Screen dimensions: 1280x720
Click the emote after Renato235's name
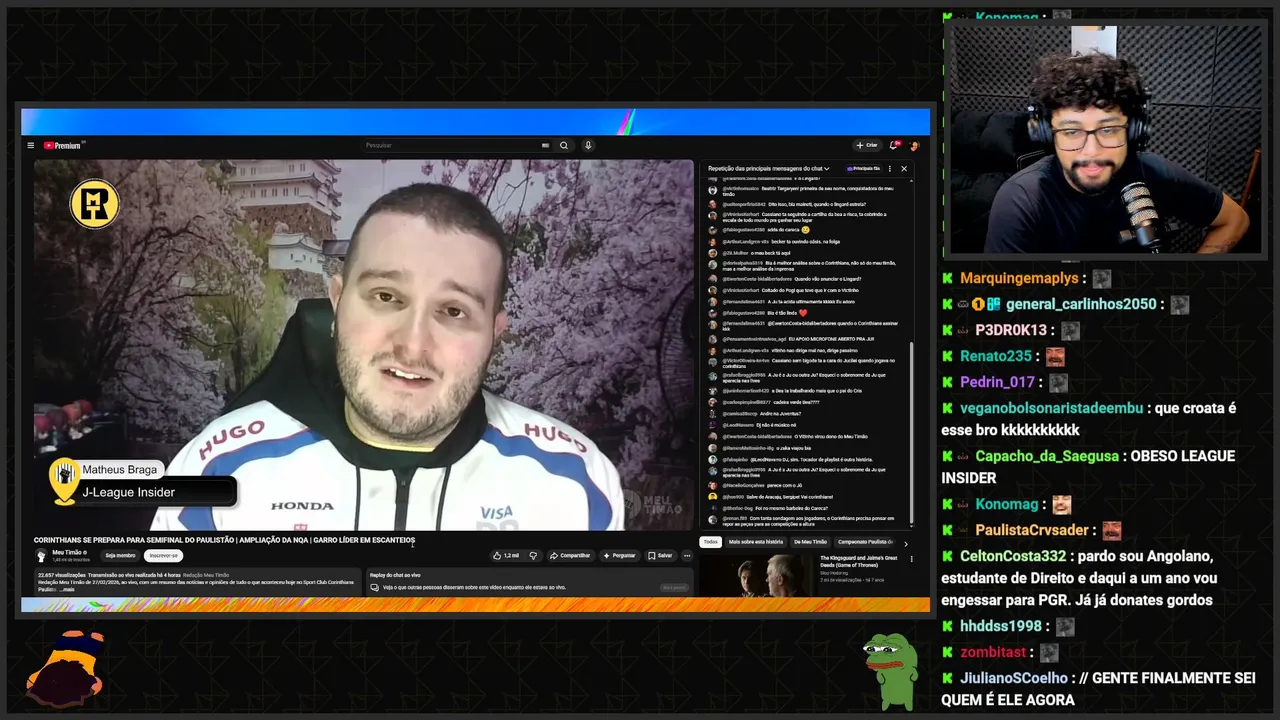[1055, 356]
